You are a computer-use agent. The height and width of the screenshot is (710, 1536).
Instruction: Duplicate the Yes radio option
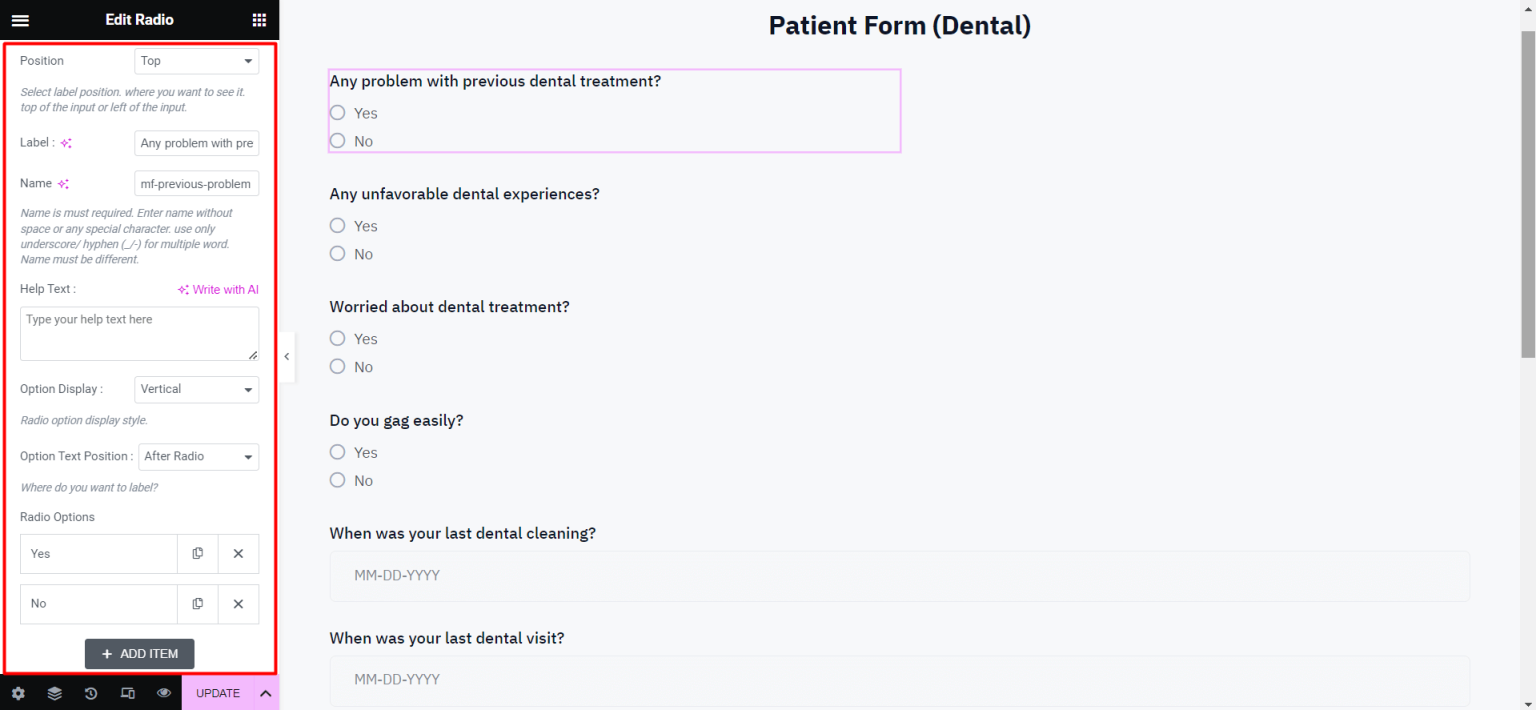(198, 553)
